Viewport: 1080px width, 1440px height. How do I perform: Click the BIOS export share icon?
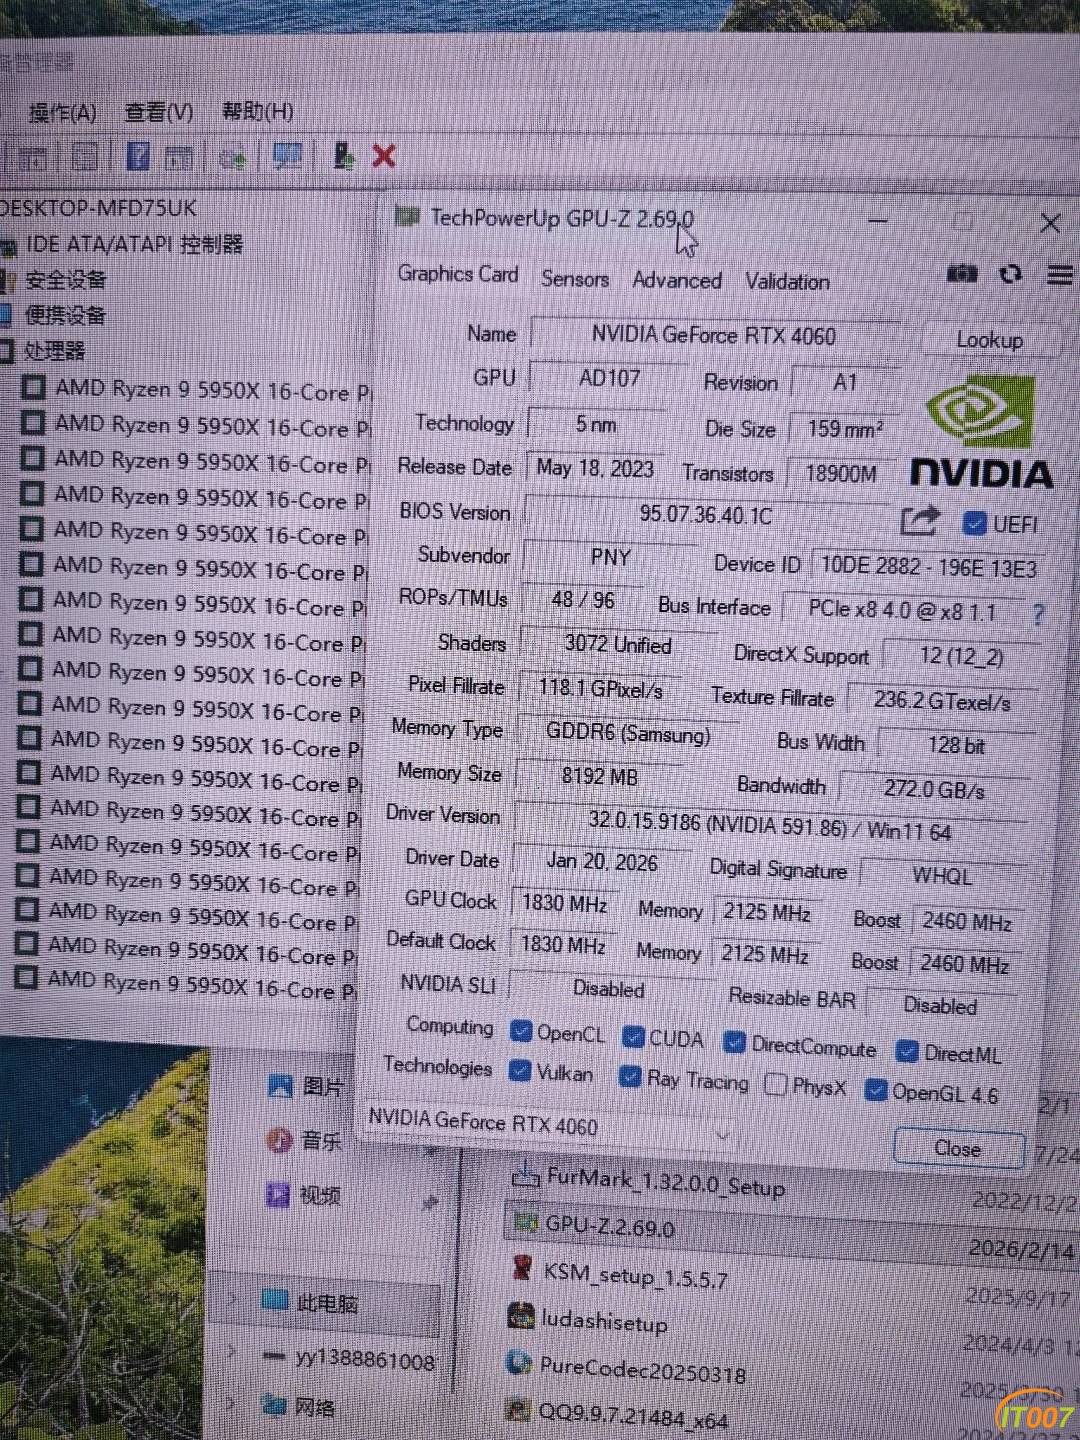920,521
